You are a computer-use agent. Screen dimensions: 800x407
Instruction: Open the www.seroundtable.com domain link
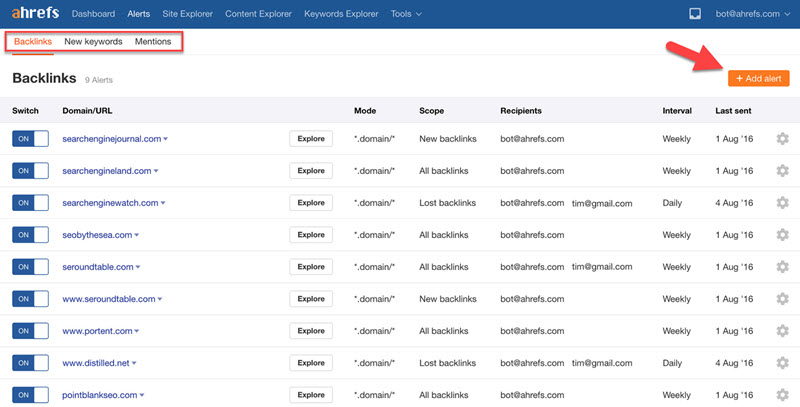(x=108, y=299)
